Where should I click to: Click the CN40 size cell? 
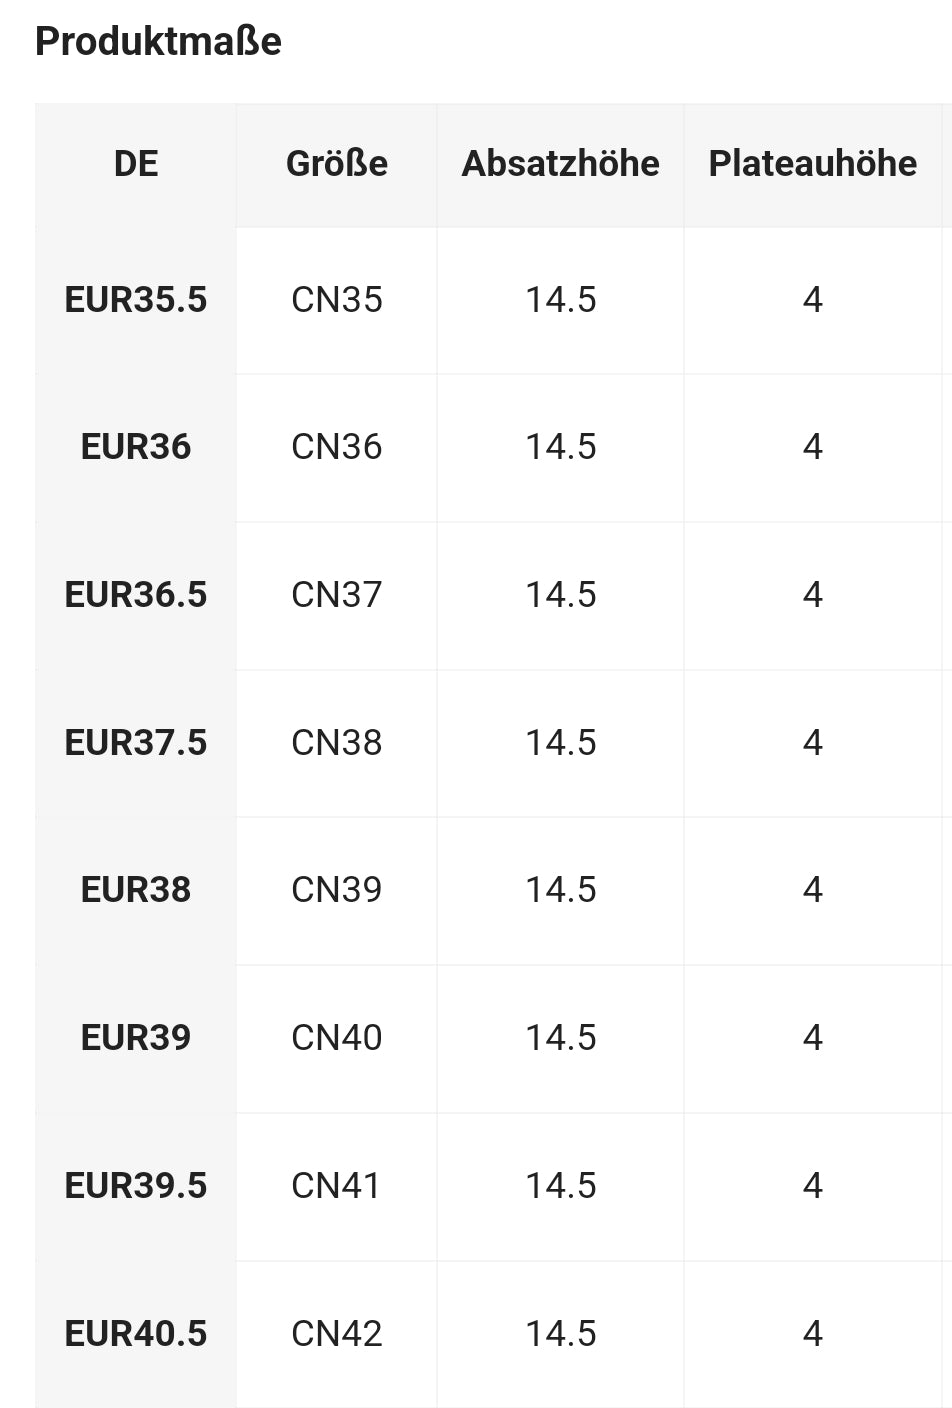337,1038
